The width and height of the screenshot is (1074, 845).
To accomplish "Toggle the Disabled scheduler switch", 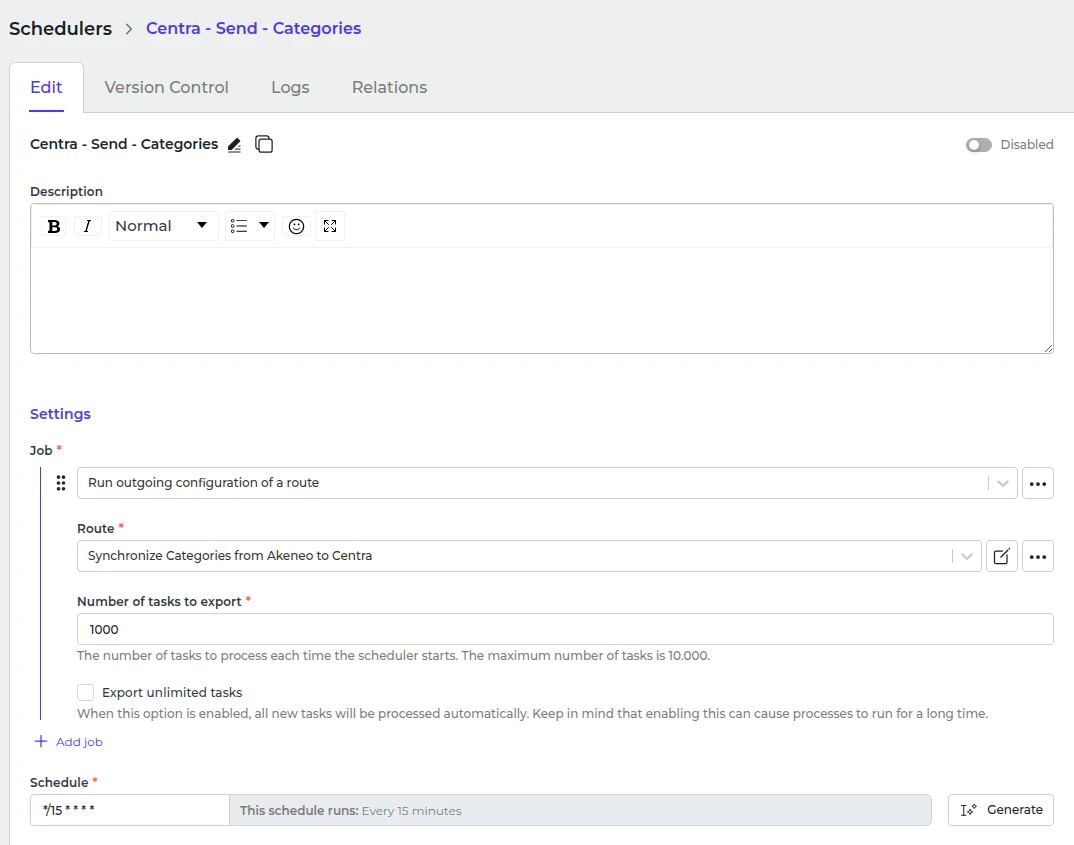I will [979, 145].
